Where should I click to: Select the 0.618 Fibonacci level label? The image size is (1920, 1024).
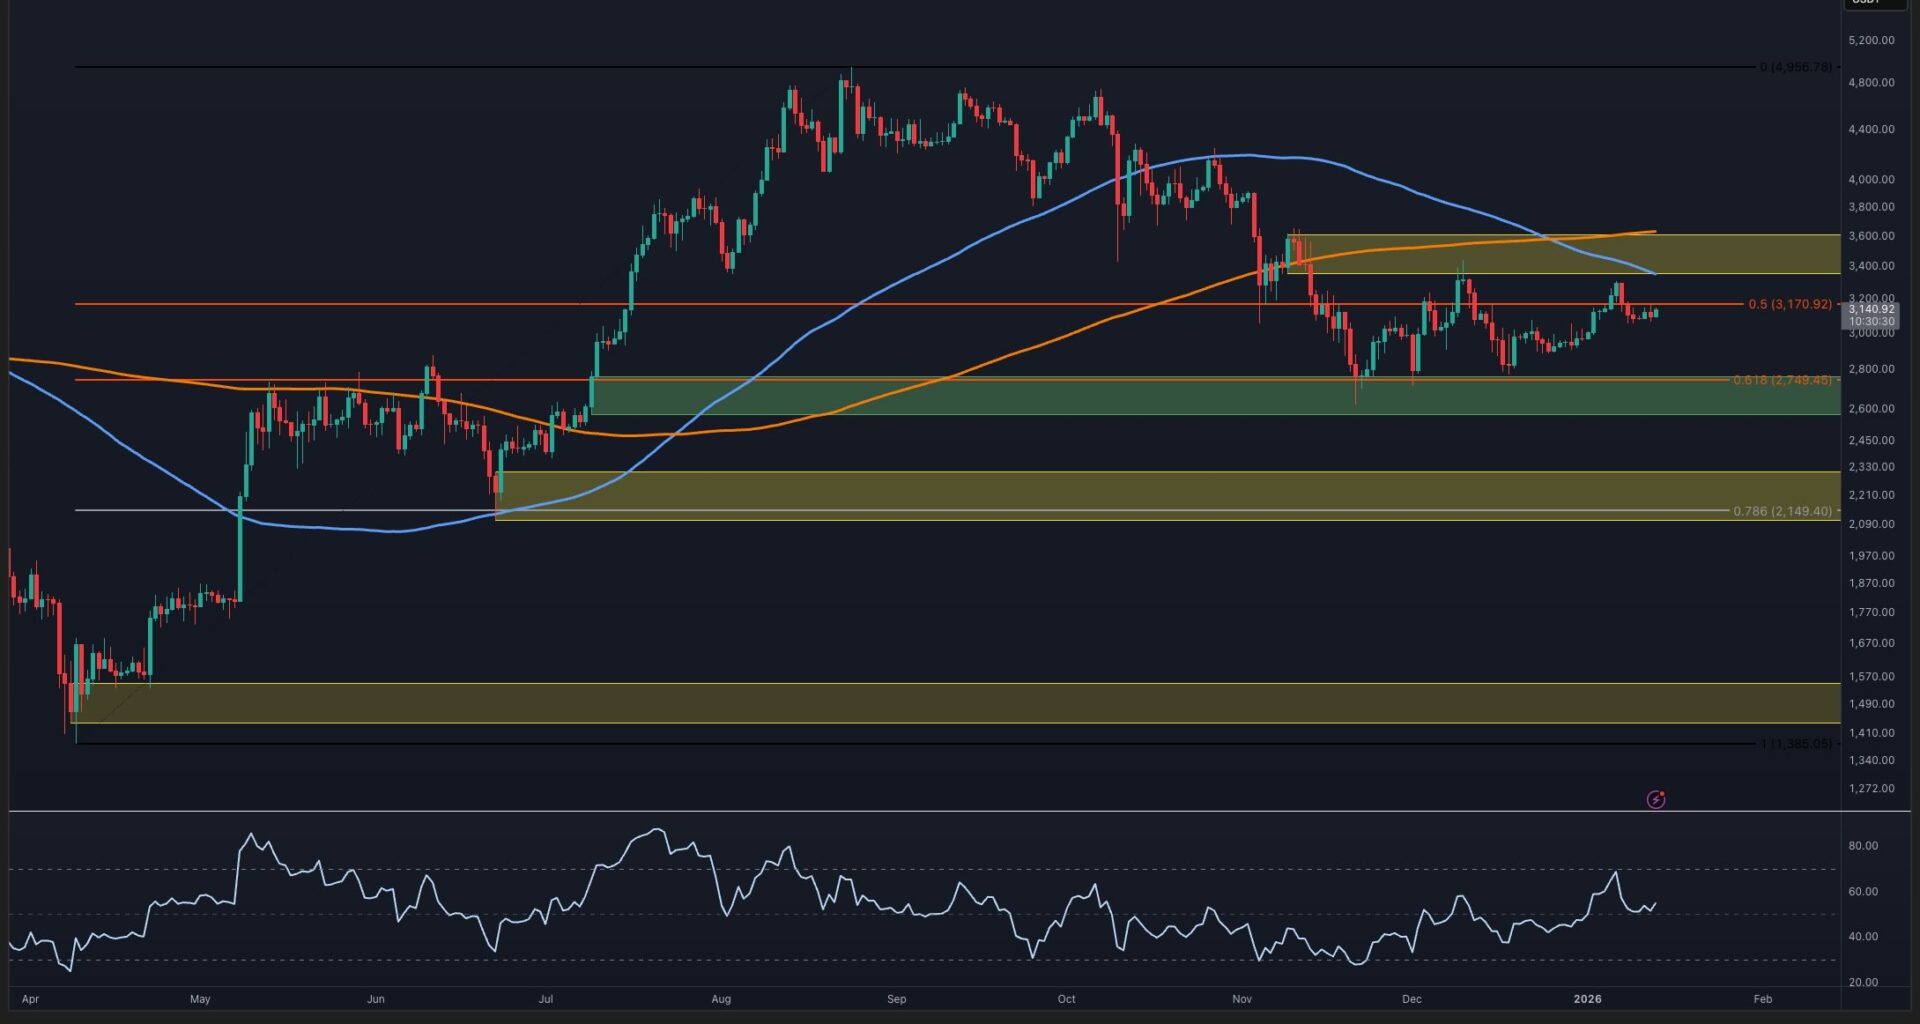(1782, 380)
